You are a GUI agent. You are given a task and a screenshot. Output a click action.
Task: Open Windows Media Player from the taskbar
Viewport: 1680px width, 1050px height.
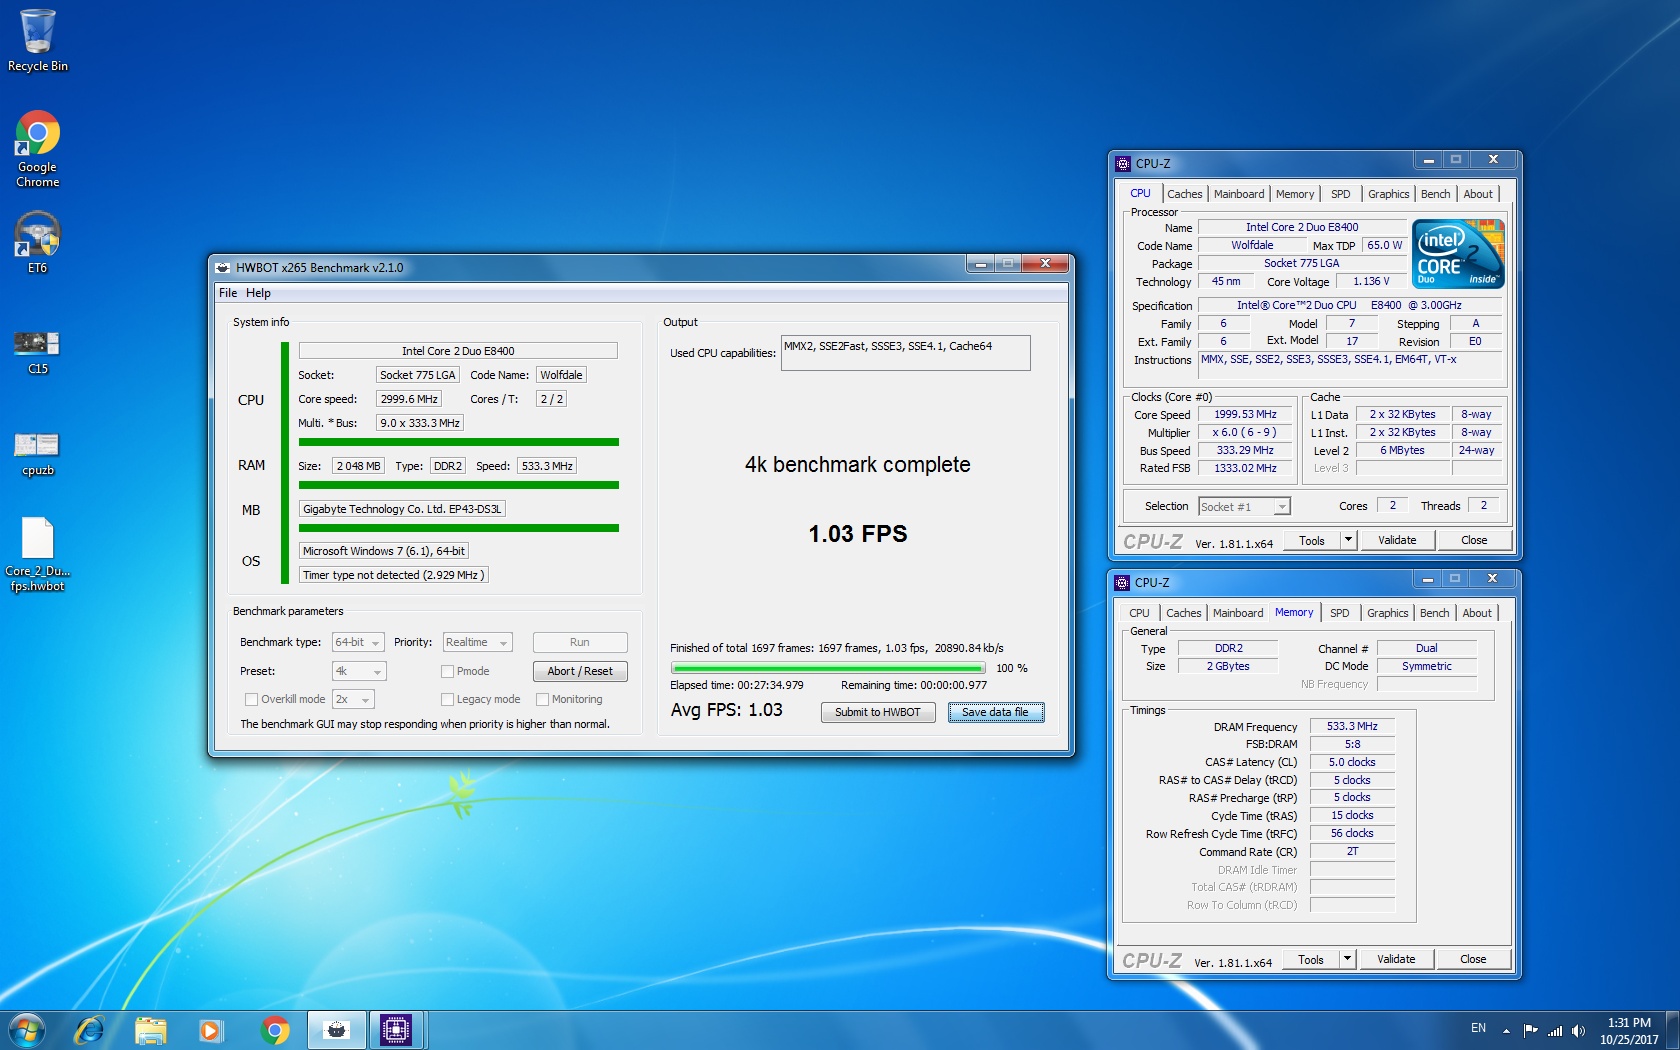(211, 1030)
